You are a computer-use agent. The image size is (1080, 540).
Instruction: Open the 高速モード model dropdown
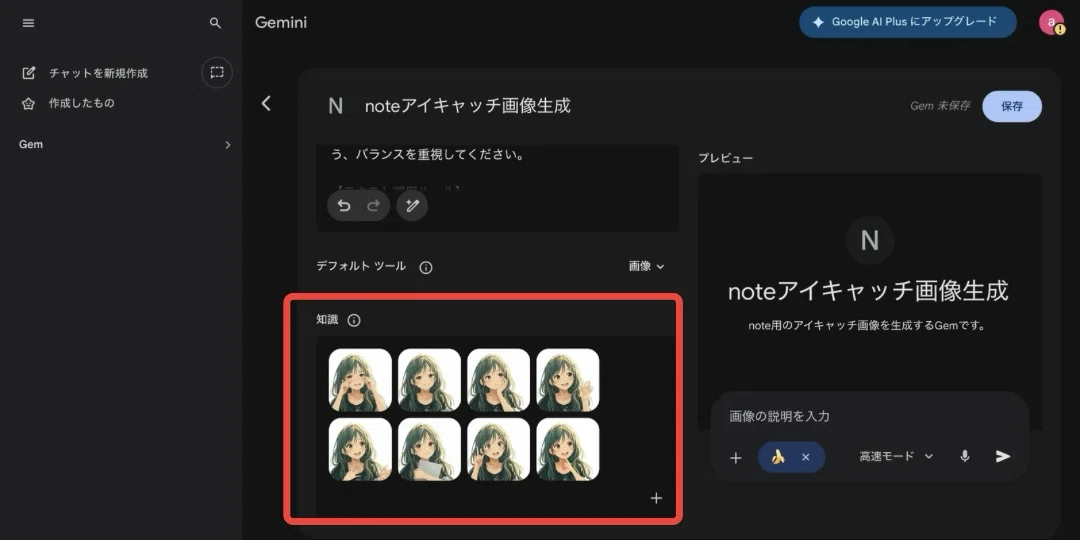[x=896, y=456]
